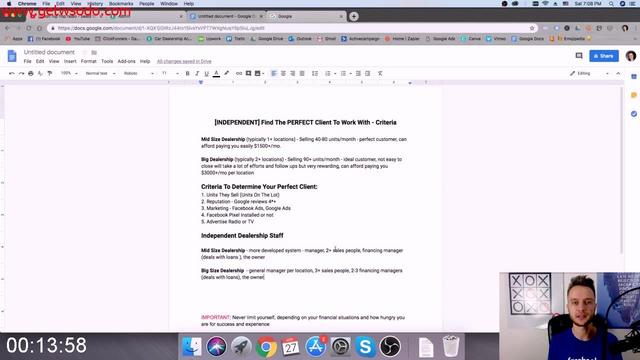Viewport: 640px width, 360px height.
Task: Open the highlight color pen tool
Action: point(227,73)
